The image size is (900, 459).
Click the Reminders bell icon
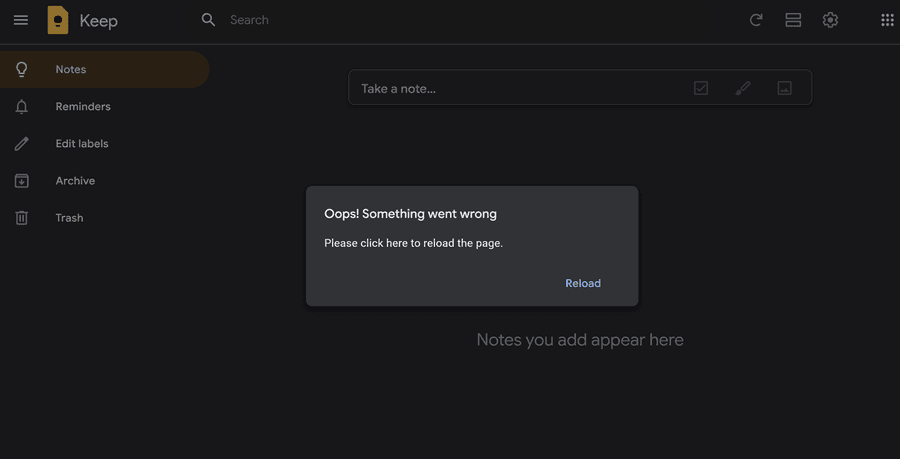pyautogui.click(x=21, y=107)
